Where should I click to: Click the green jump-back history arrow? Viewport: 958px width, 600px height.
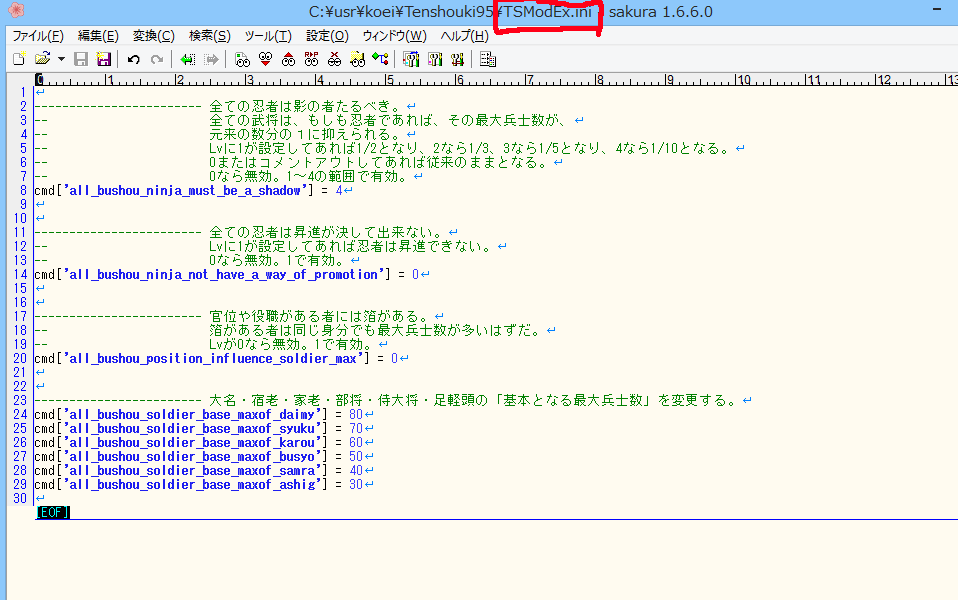(187, 59)
